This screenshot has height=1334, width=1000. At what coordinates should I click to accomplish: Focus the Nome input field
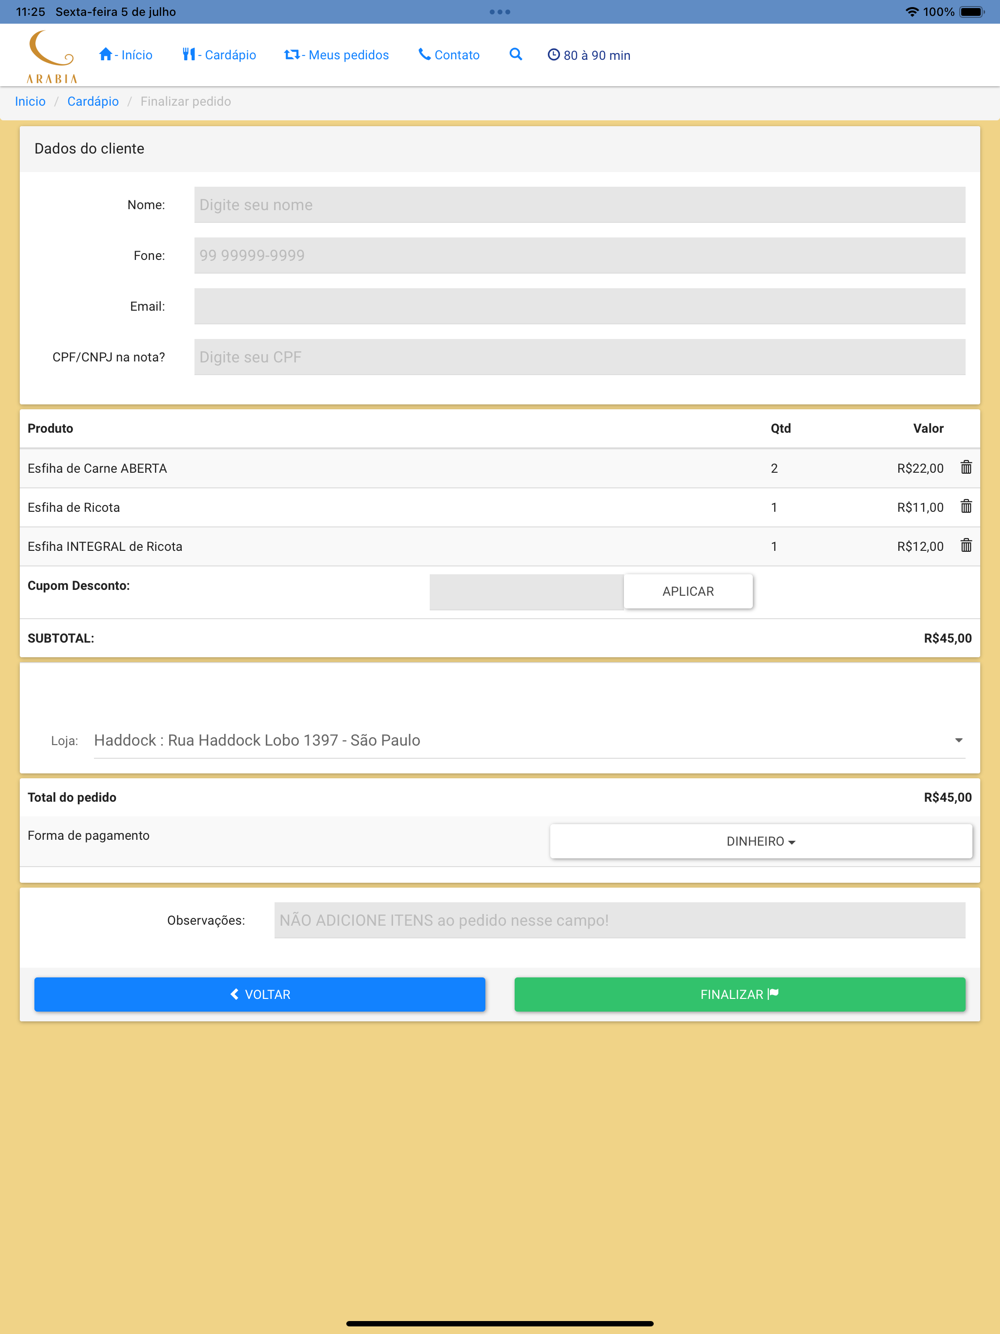coord(580,205)
